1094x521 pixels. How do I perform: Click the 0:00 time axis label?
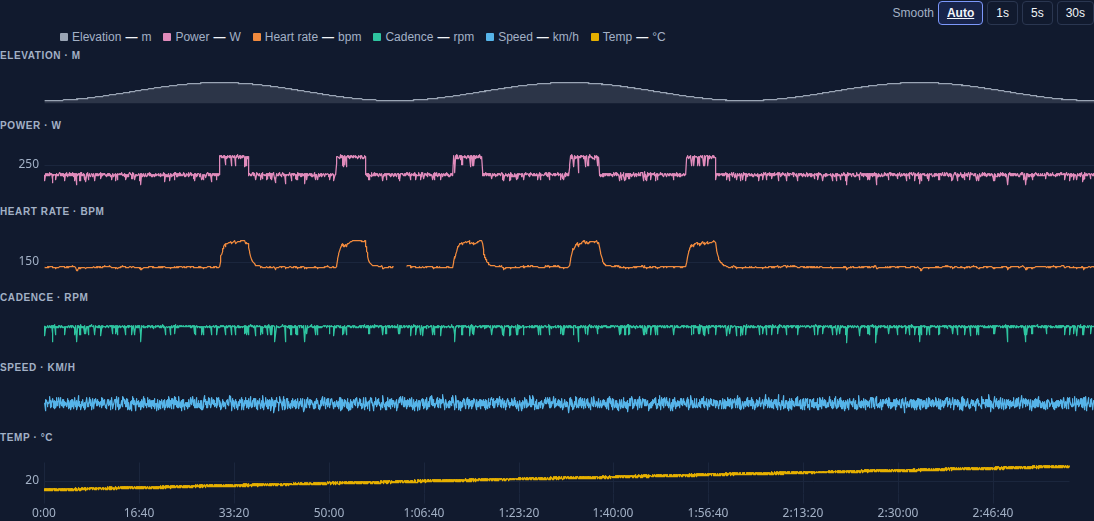[45, 513]
